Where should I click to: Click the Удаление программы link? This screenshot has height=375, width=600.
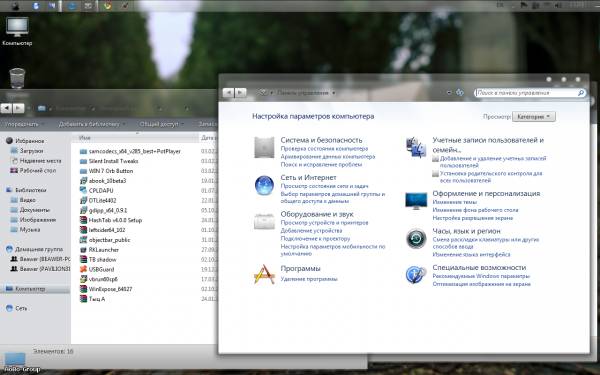[x=309, y=279]
